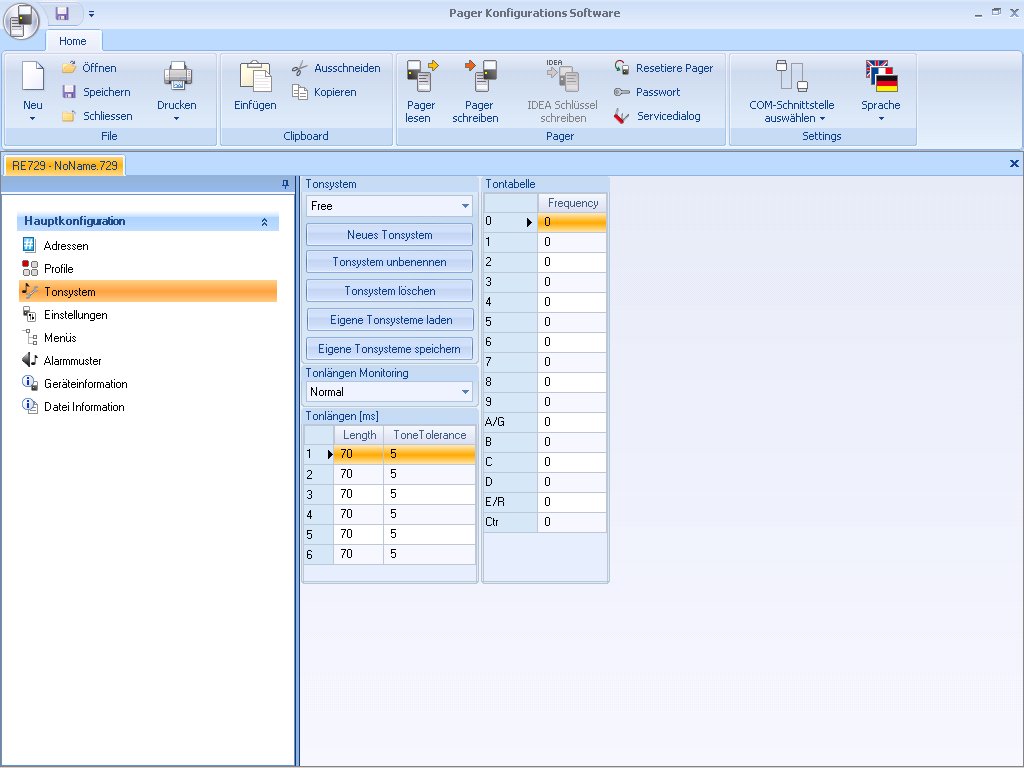The width and height of the screenshot is (1024, 768).
Task: Collapse the Hauptkonfiguration section
Action: (x=264, y=222)
